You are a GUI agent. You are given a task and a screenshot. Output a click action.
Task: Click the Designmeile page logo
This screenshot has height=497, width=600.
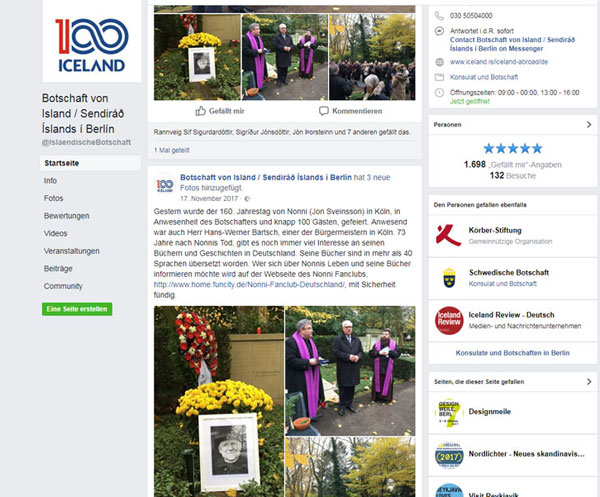449,413
